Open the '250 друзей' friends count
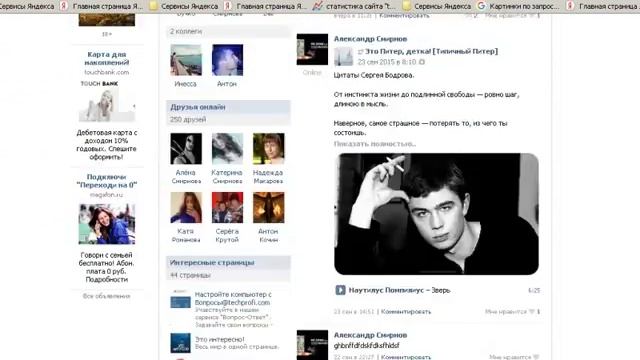The width and height of the screenshot is (640, 360). click(x=188, y=120)
